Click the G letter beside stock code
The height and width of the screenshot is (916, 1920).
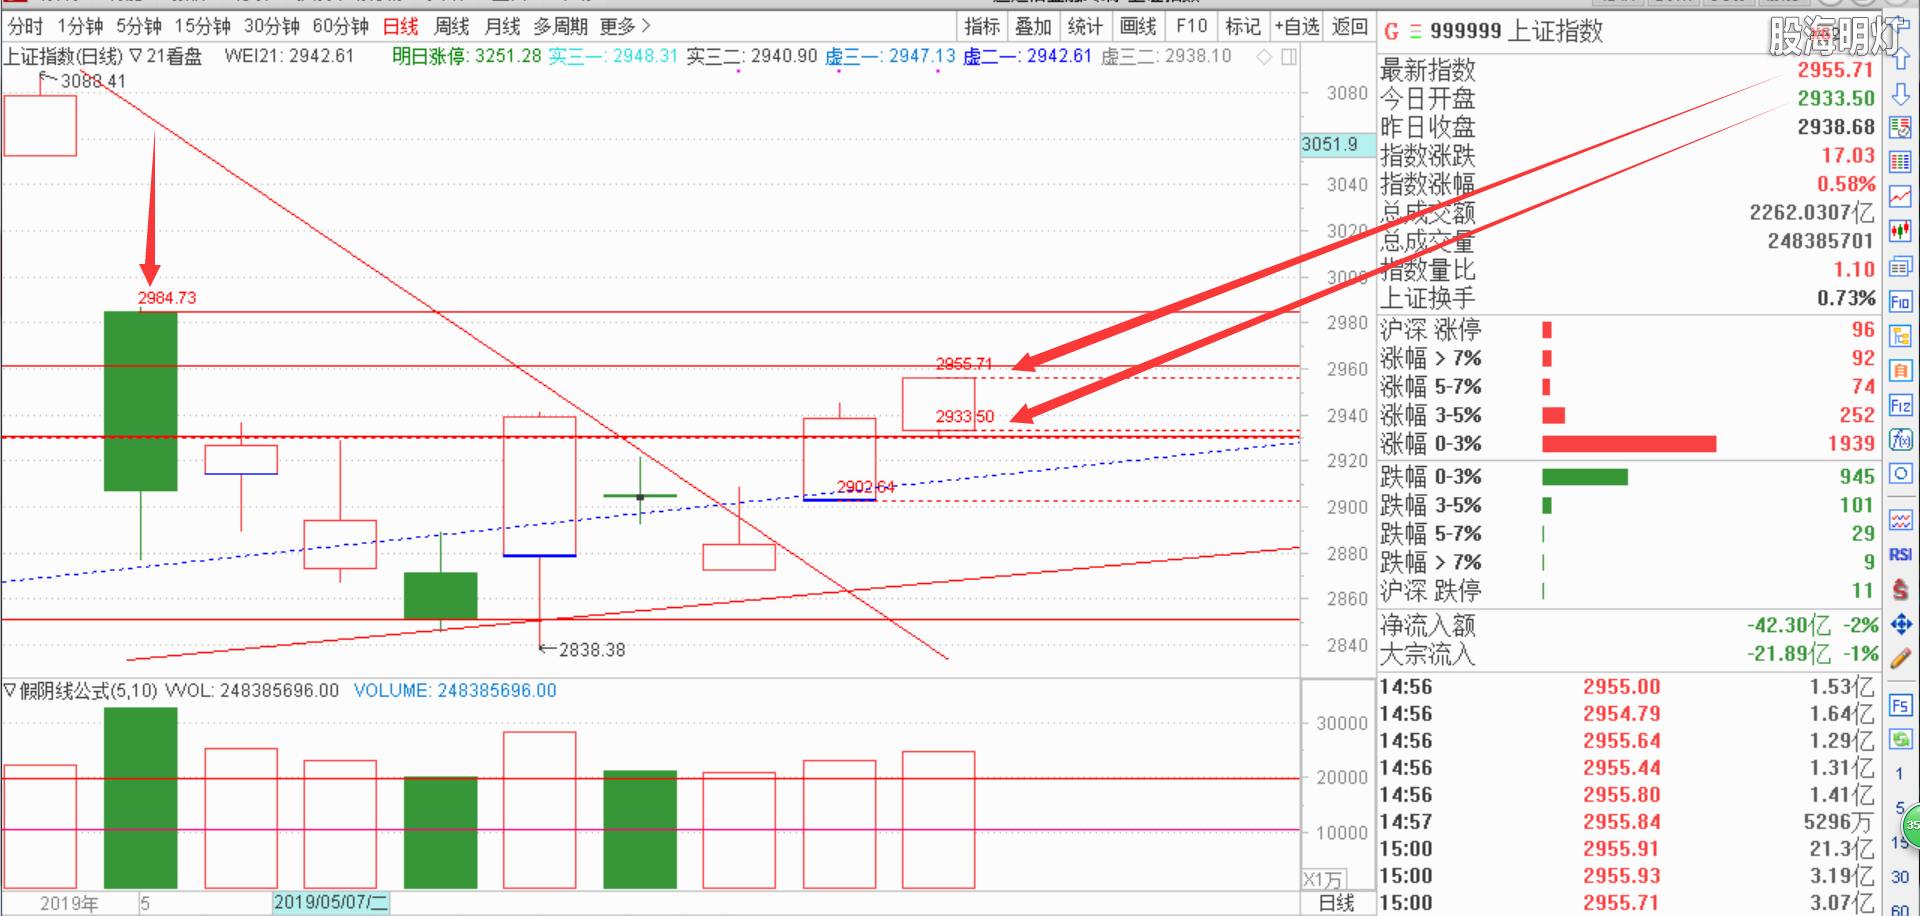tap(1392, 32)
